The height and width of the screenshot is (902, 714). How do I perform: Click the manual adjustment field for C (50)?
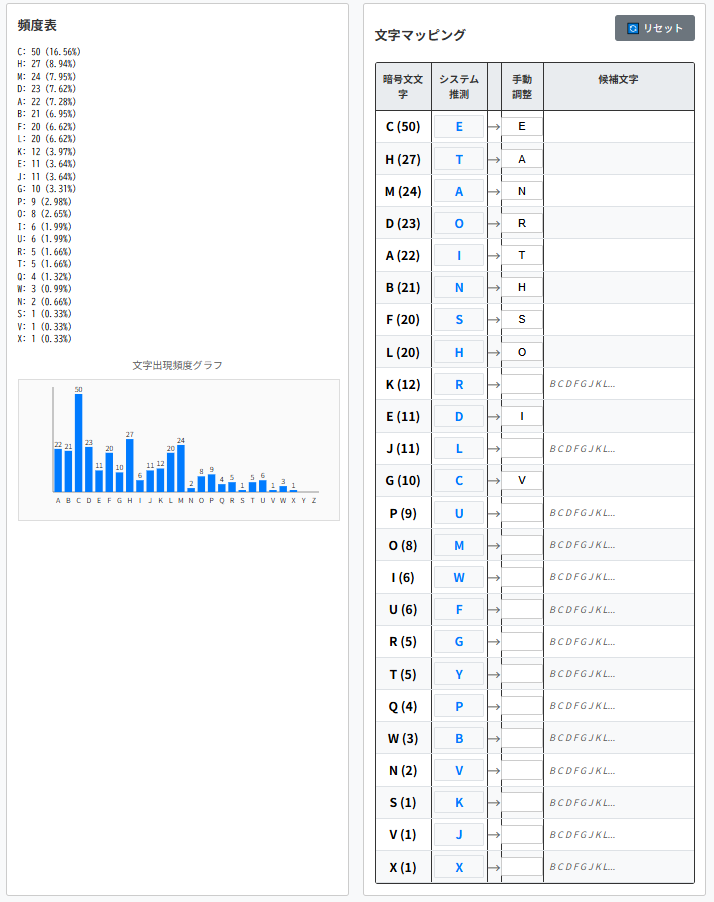point(522,127)
